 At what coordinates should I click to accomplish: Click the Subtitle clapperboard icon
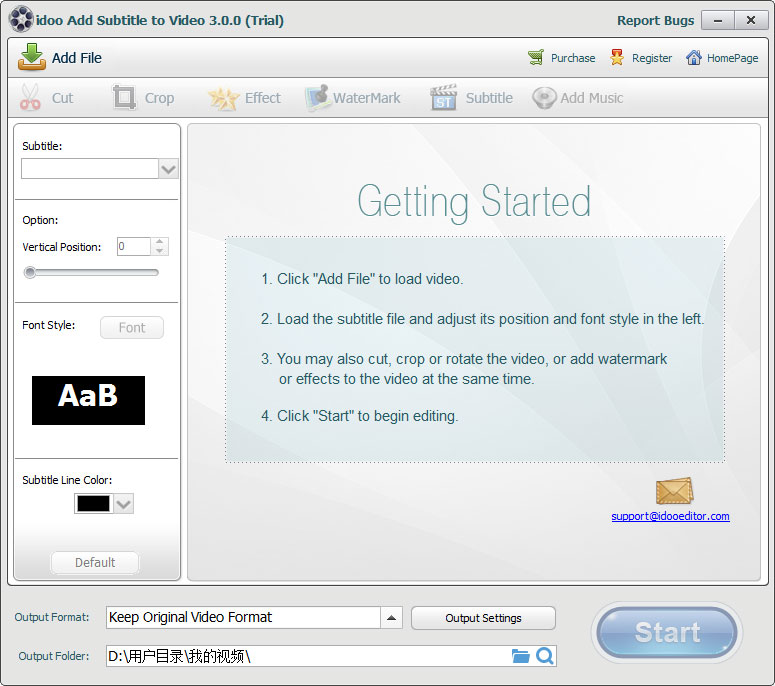pos(443,97)
